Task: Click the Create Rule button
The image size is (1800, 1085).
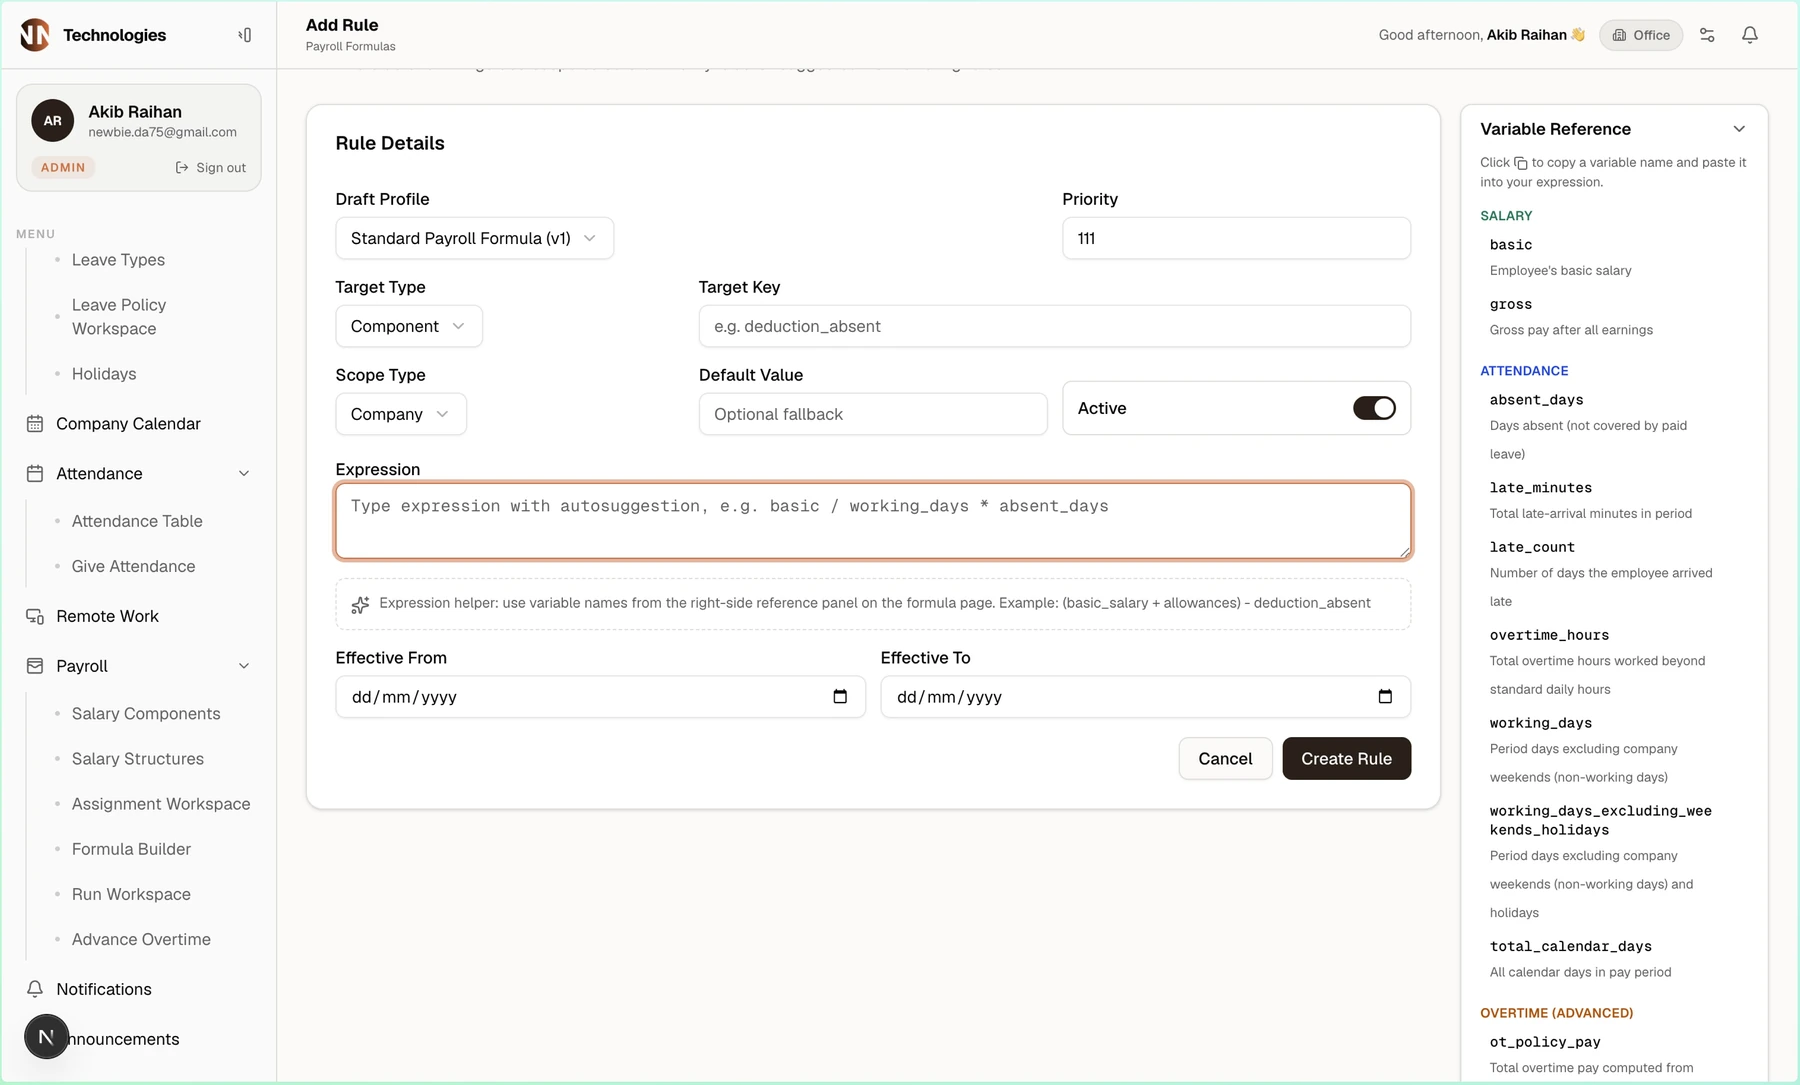Action: click(1346, 759)
